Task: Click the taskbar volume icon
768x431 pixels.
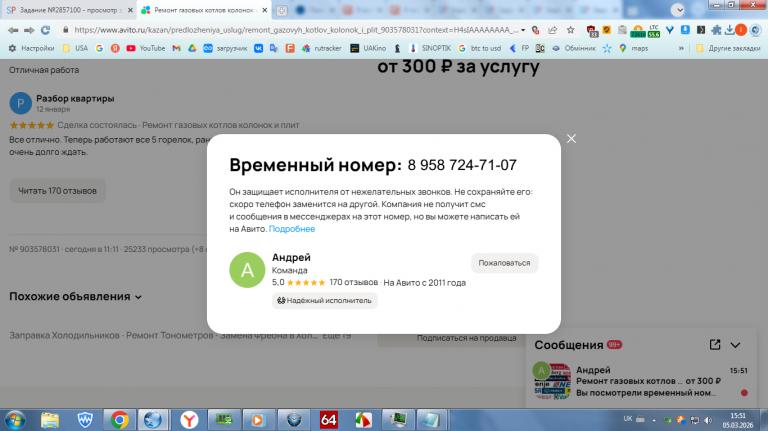Action: 708,420
